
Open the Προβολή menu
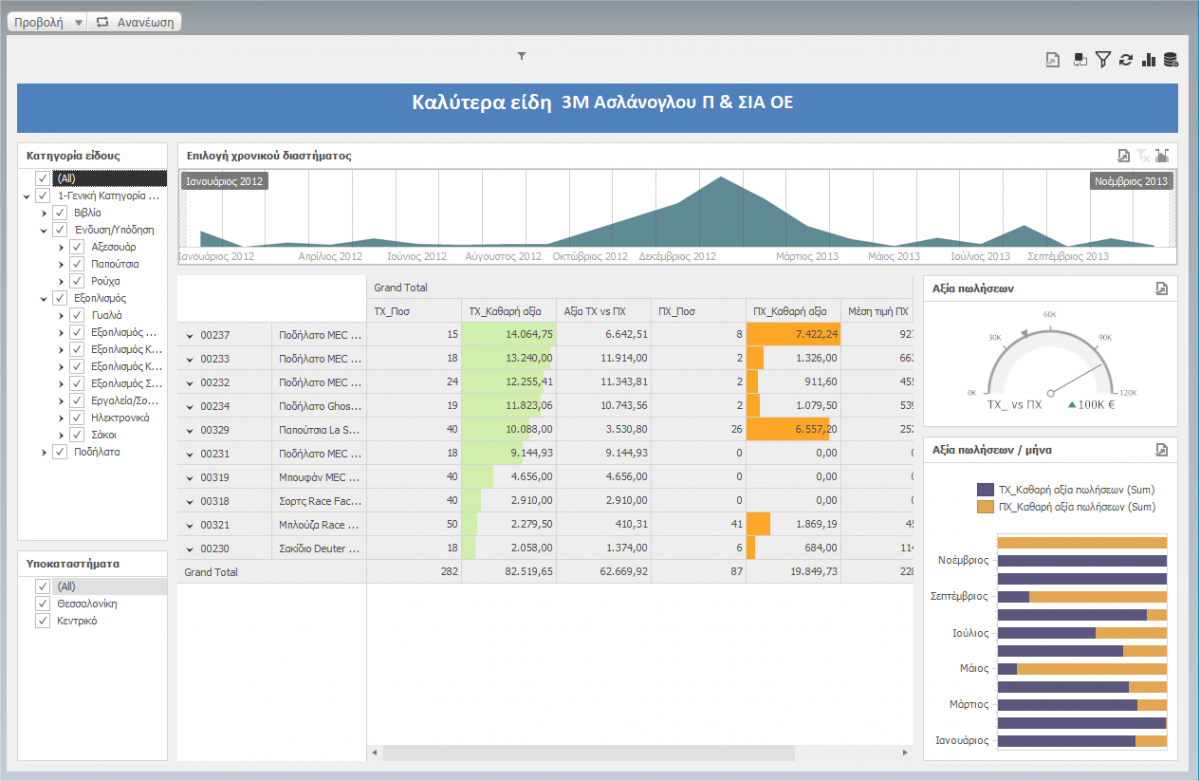click(x=49, y=21)
